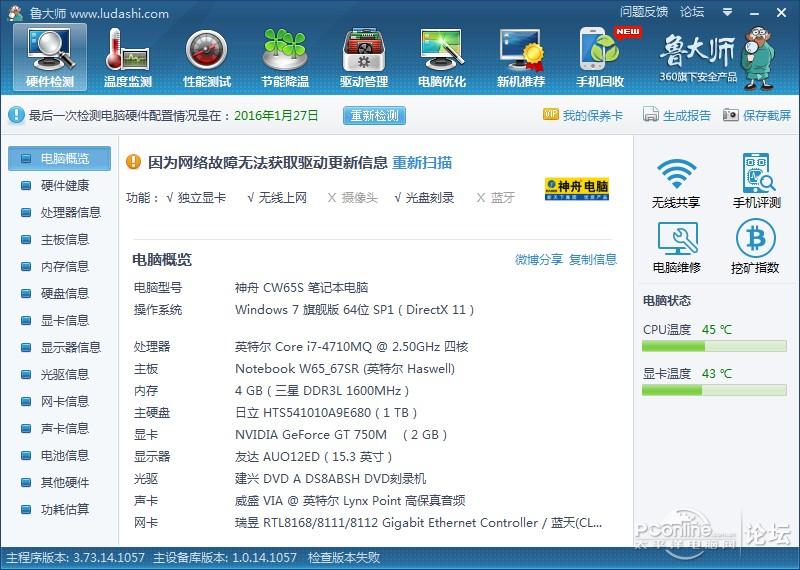Open the 硬件检测 hardware detection tool
The height and width of the screenshot is (570, 800).
click(x=49, y=57)
